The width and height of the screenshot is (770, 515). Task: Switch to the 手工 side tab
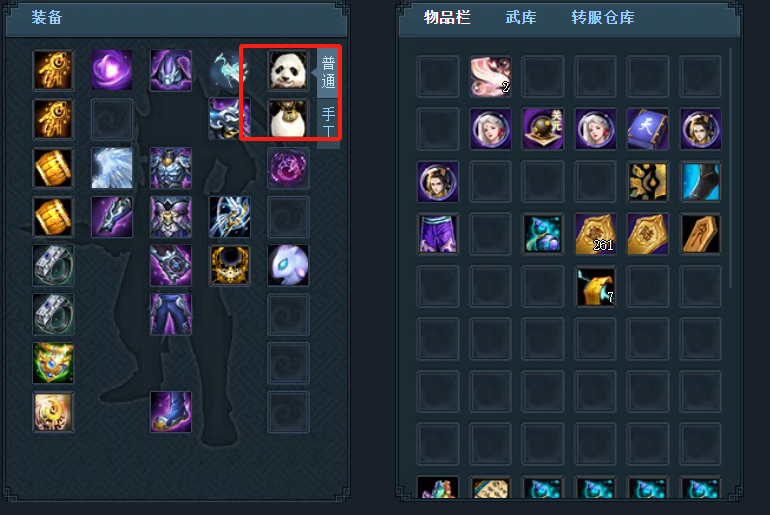(x=328, y=123)
